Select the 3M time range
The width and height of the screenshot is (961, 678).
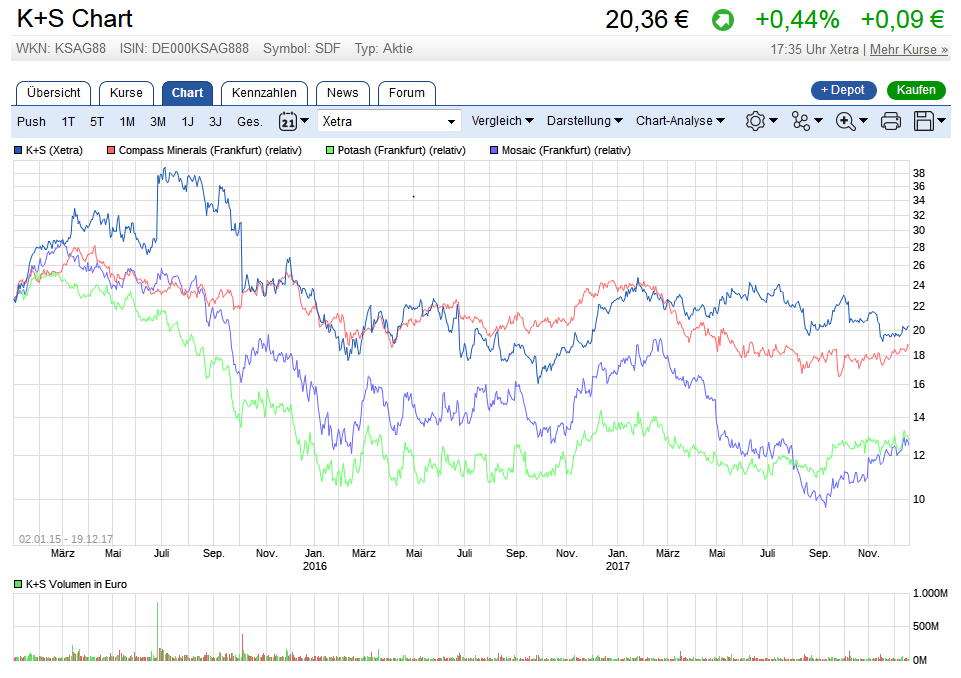pos(158,121)
